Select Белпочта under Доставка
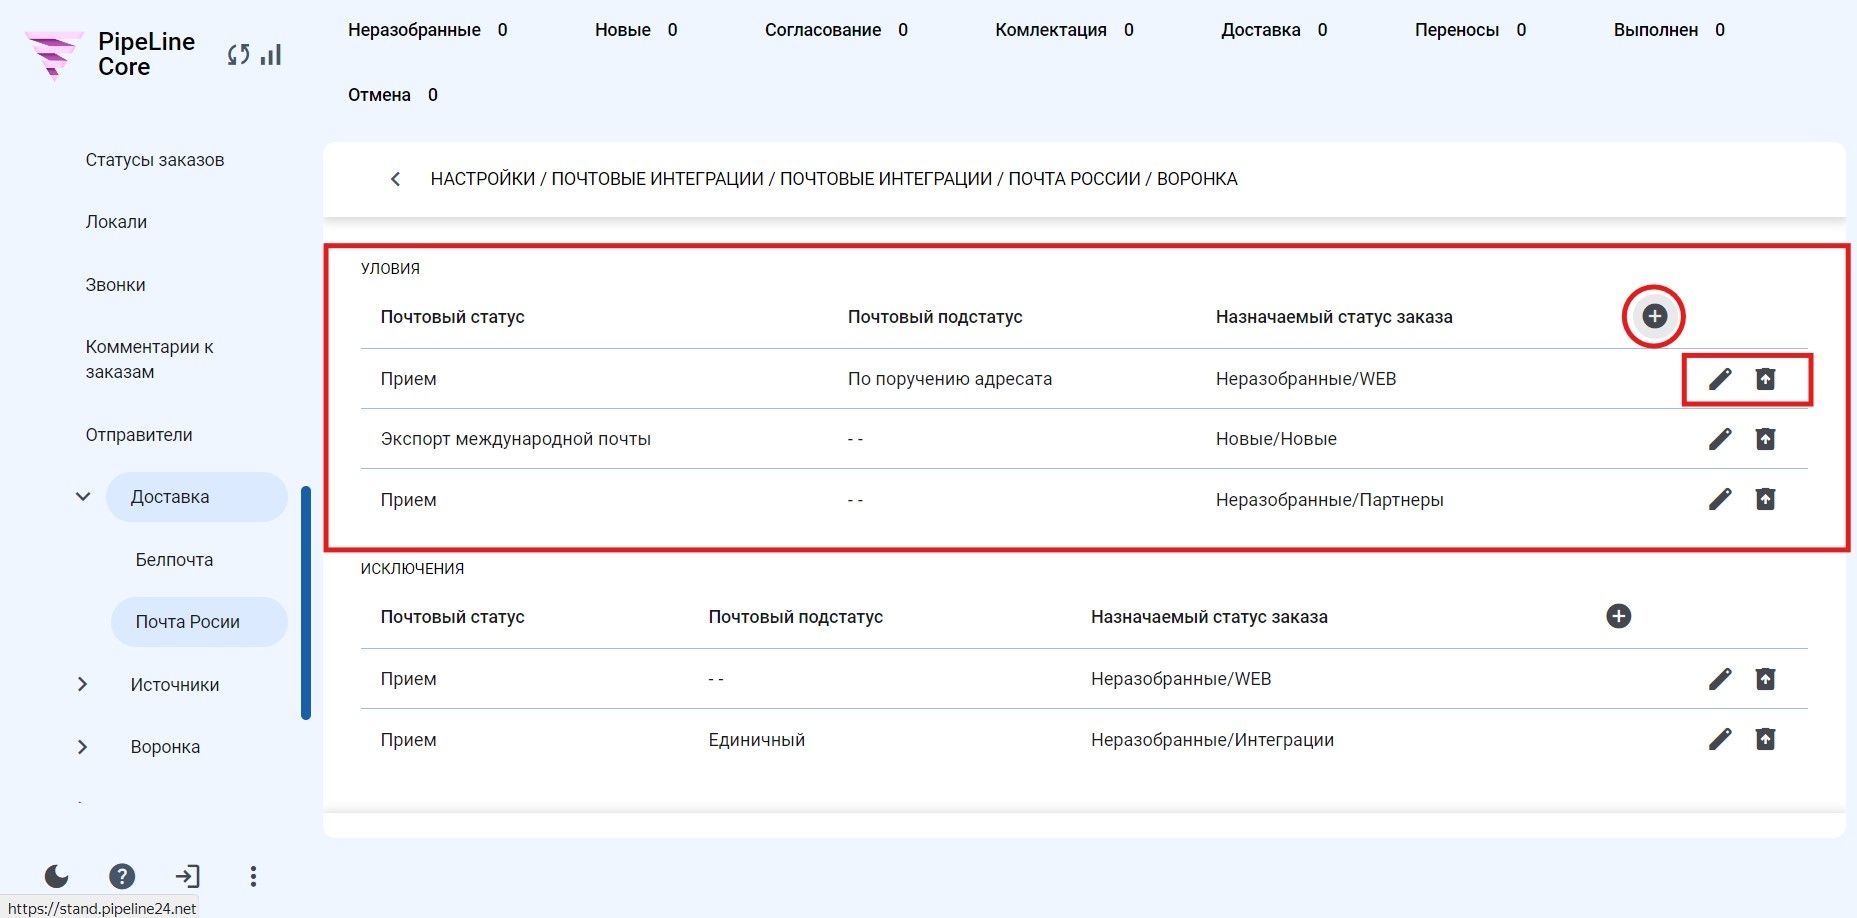 pyautogui.click(x=174, y=560)
